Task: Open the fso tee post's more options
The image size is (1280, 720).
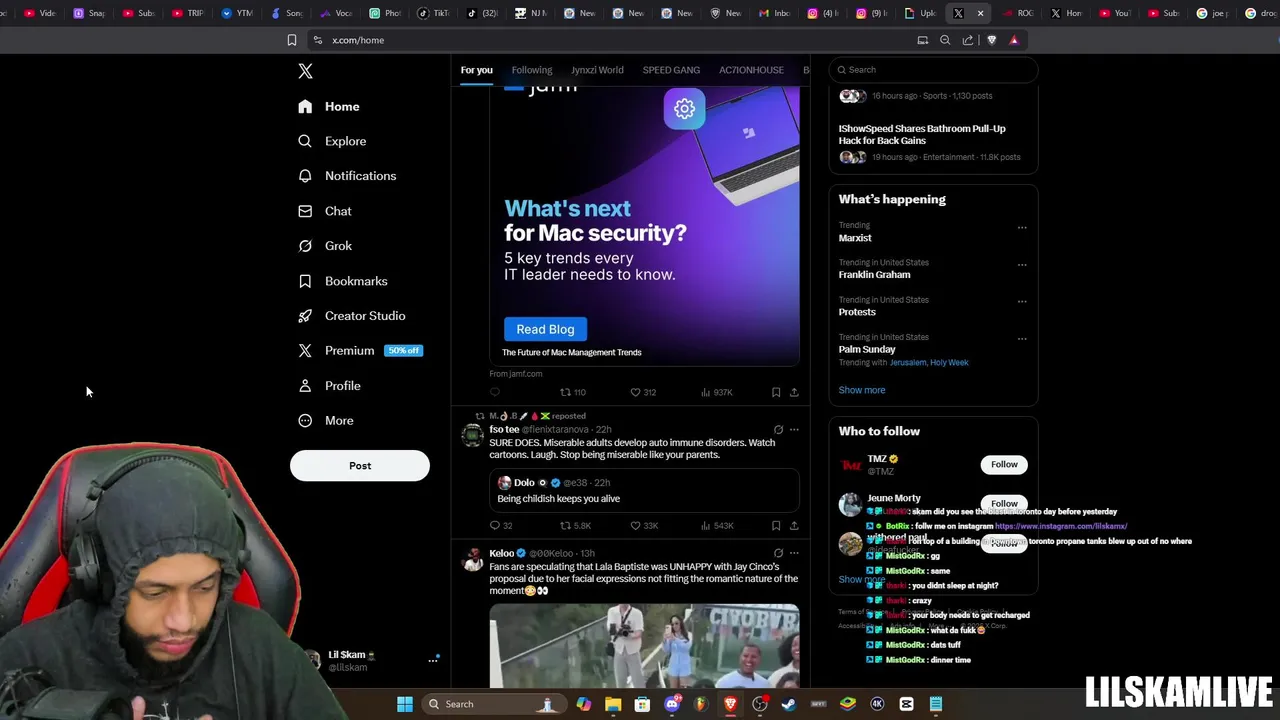Action: point(794,430)
